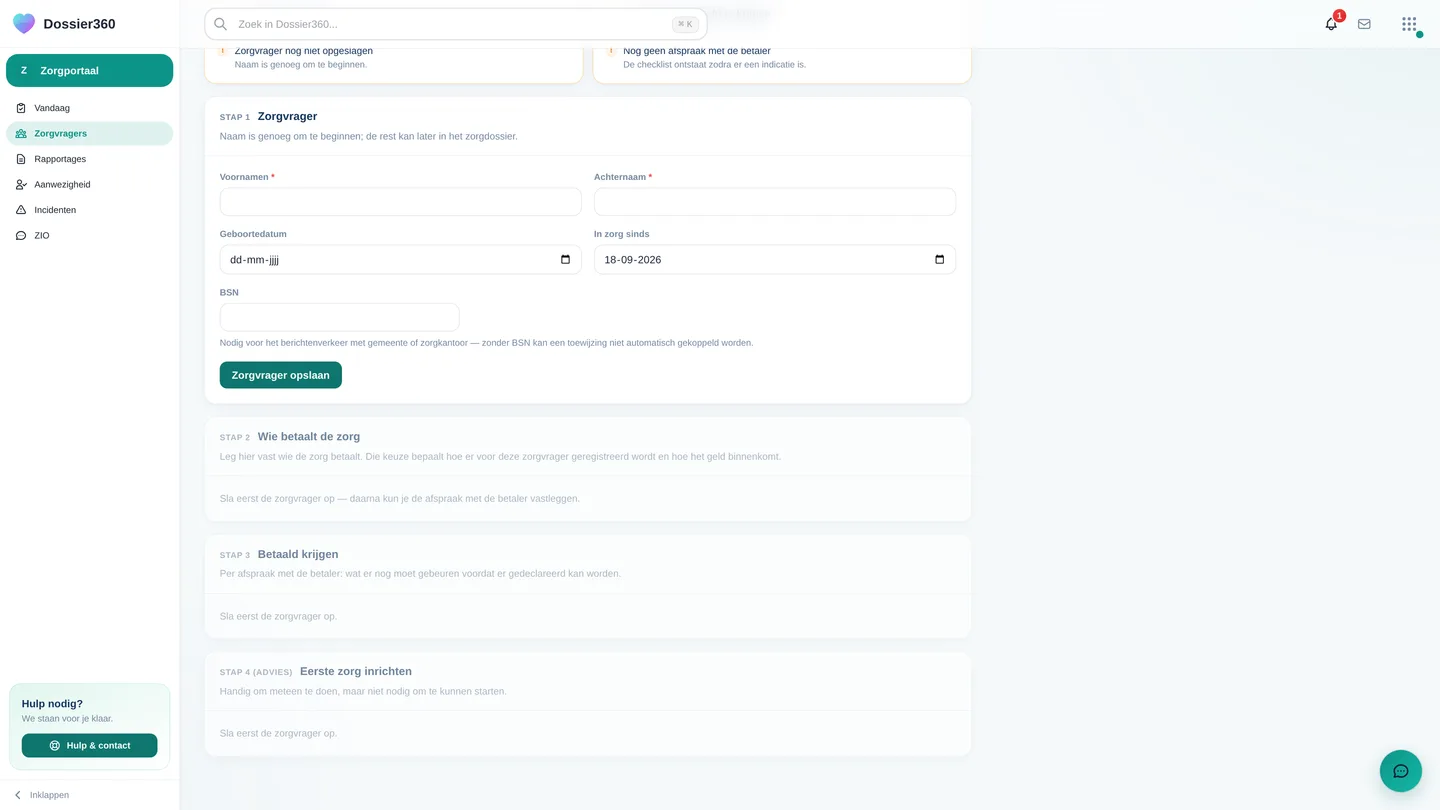The image size is (1440, 810).
Task: Focus the Achternaam input field
Action: tap(775, 202)
